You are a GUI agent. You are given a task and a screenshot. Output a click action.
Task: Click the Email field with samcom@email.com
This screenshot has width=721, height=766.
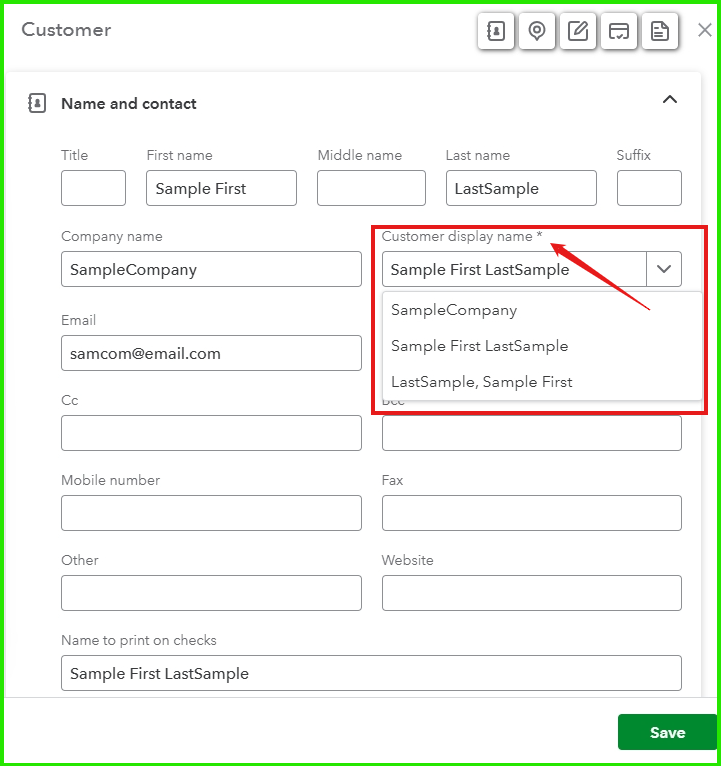pos(211,353)
